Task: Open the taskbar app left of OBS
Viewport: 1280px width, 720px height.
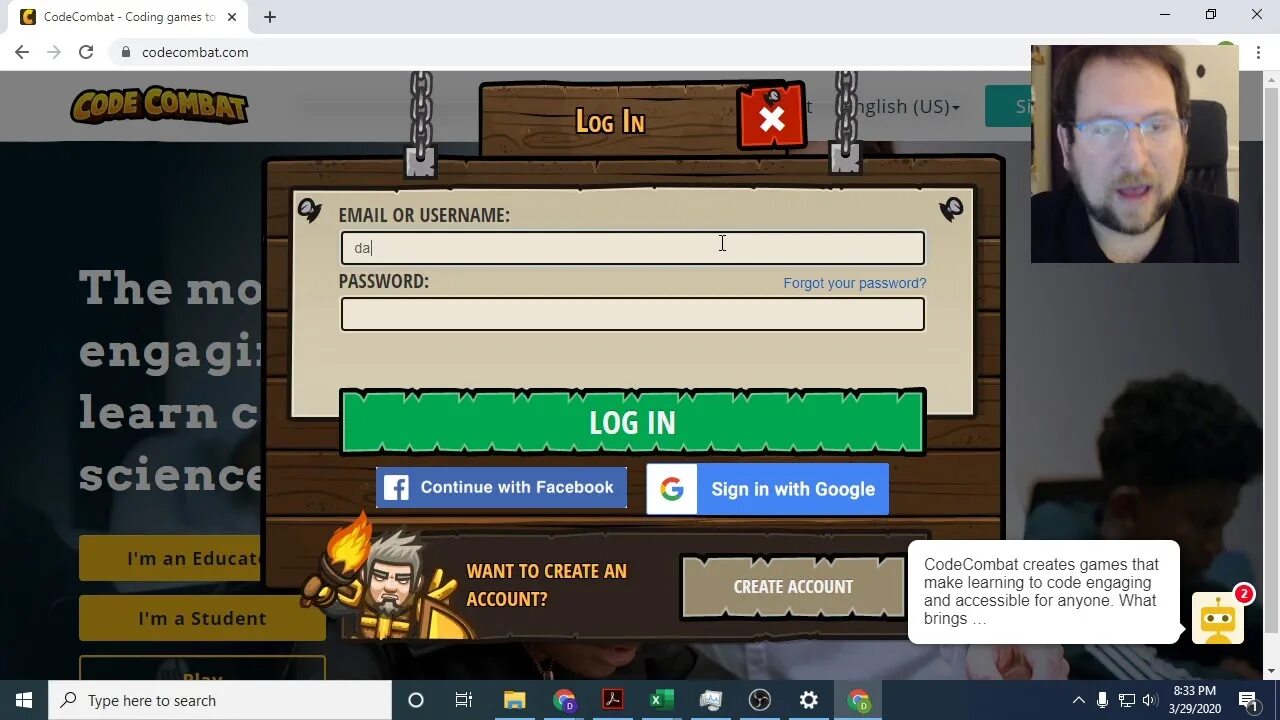Action: click(711, 700)
